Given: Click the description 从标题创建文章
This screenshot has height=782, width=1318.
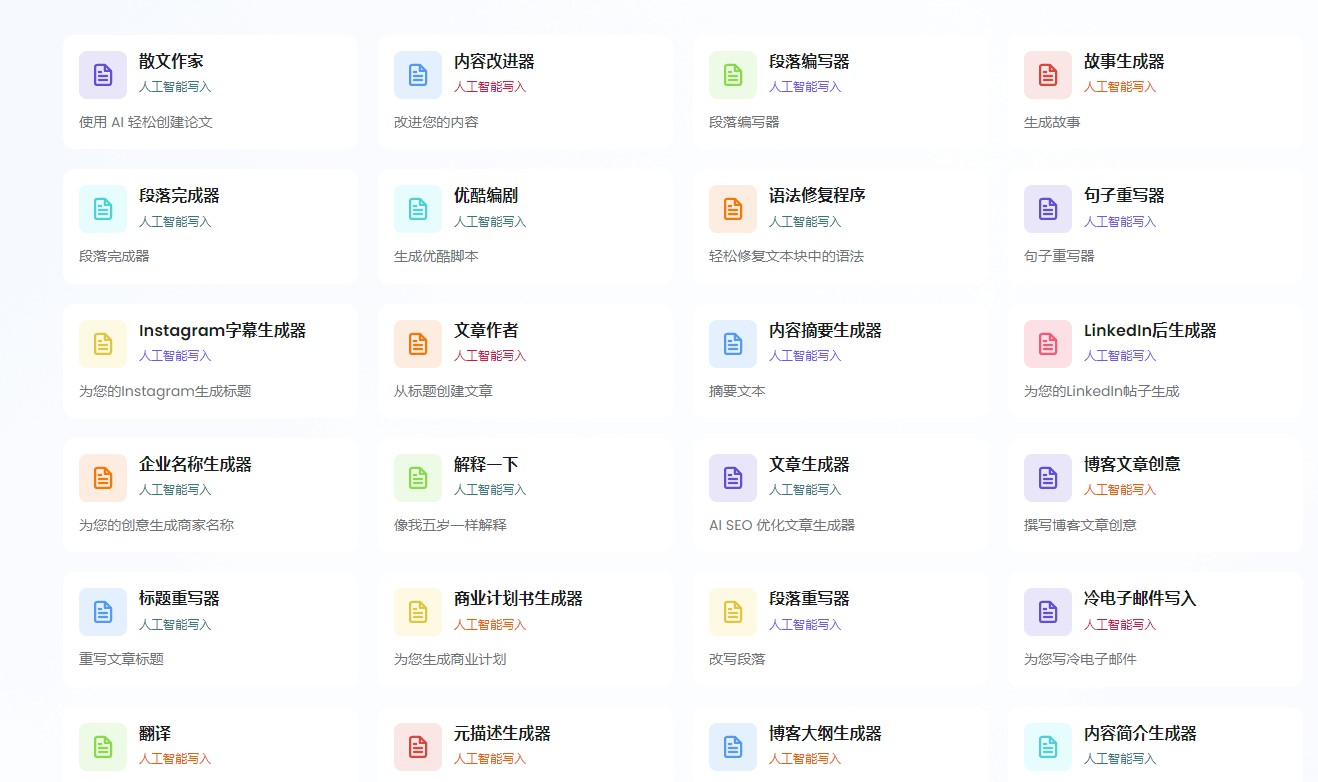Looking at the screenshot, I should click(443, 391).
